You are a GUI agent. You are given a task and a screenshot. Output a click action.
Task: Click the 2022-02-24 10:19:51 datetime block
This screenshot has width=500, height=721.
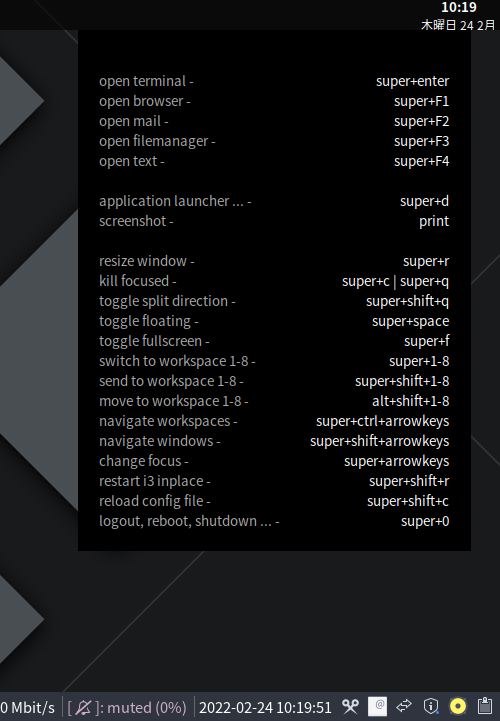click(x=265, y=707)
